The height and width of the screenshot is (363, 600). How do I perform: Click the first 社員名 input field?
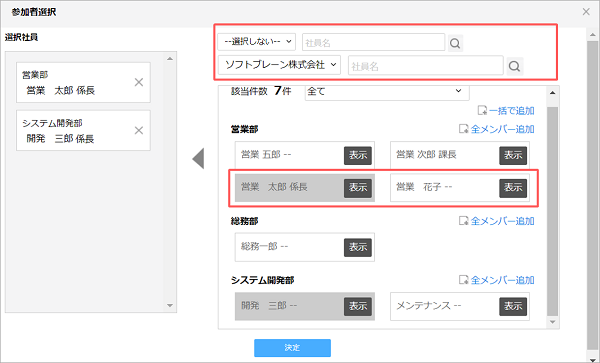[x=373, y=42]
